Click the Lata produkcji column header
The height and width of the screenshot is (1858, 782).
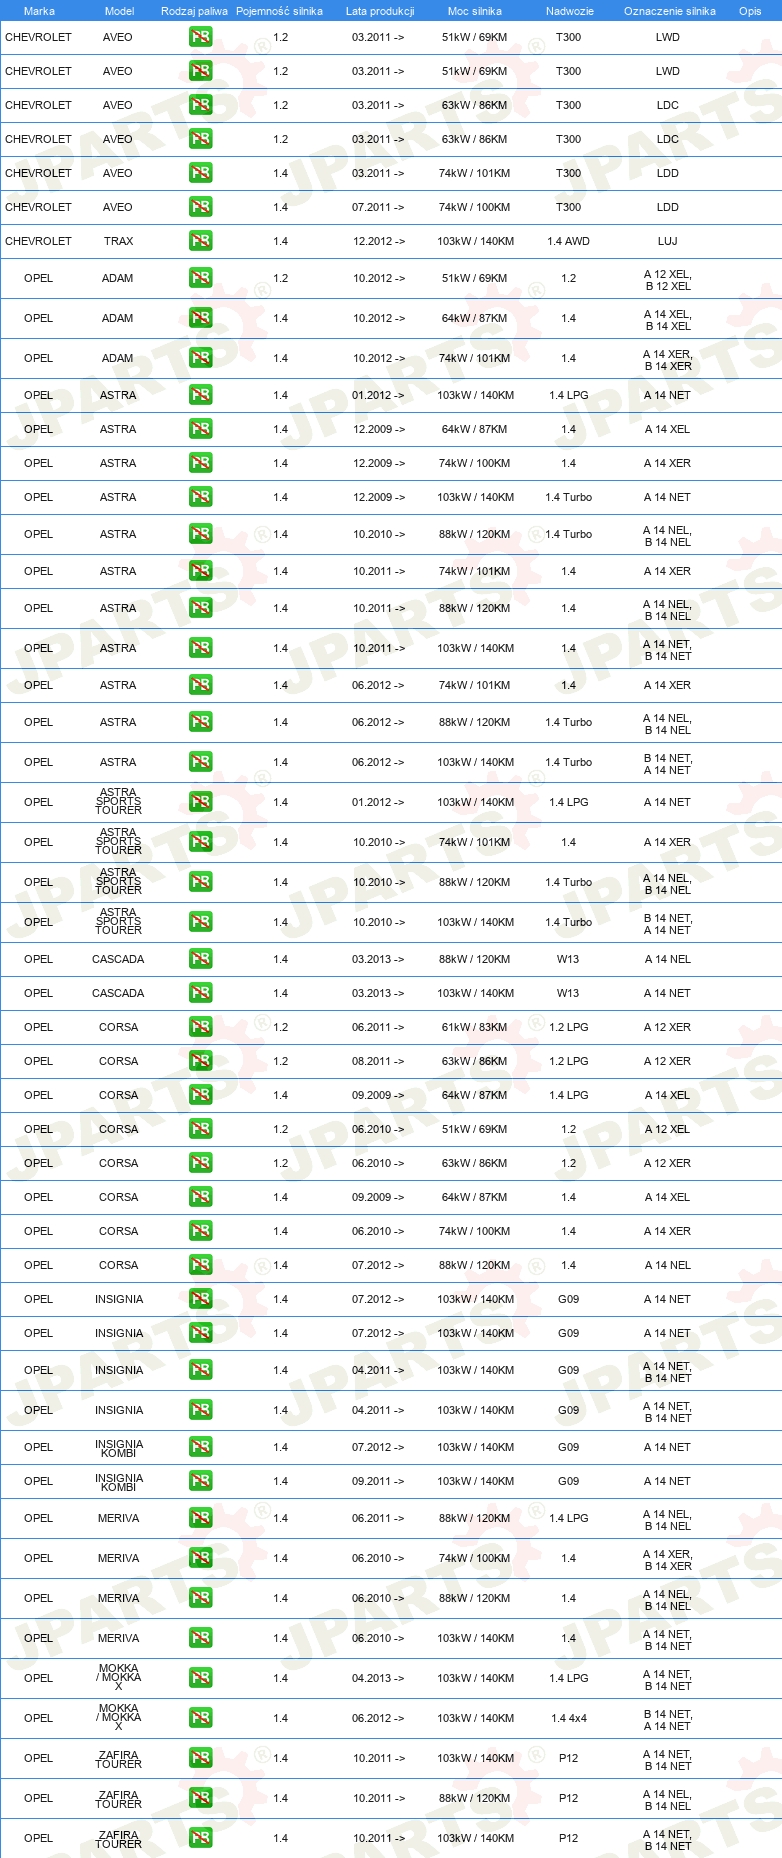pyautogui.click(x=380, y=11)
